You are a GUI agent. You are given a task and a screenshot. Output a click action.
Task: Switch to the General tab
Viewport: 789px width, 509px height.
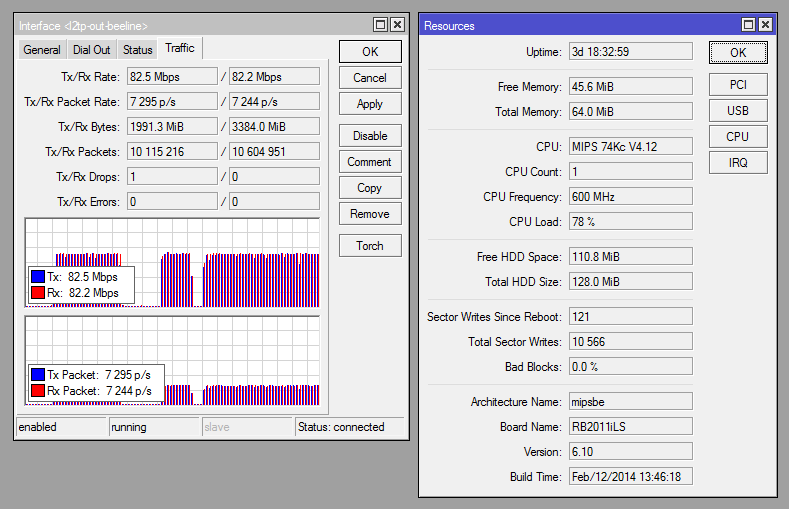pos(42,50)
